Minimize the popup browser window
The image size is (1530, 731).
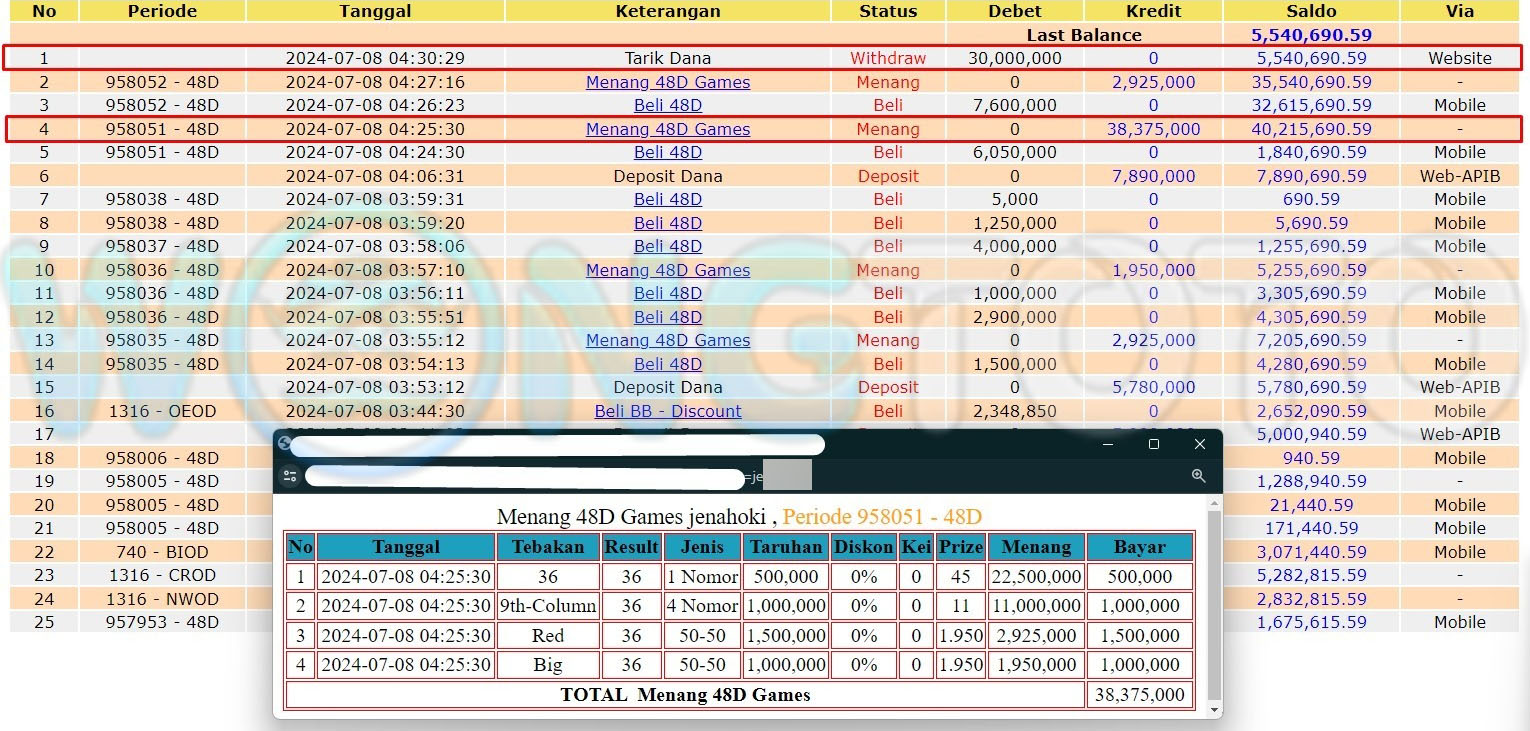[1107, 444]
